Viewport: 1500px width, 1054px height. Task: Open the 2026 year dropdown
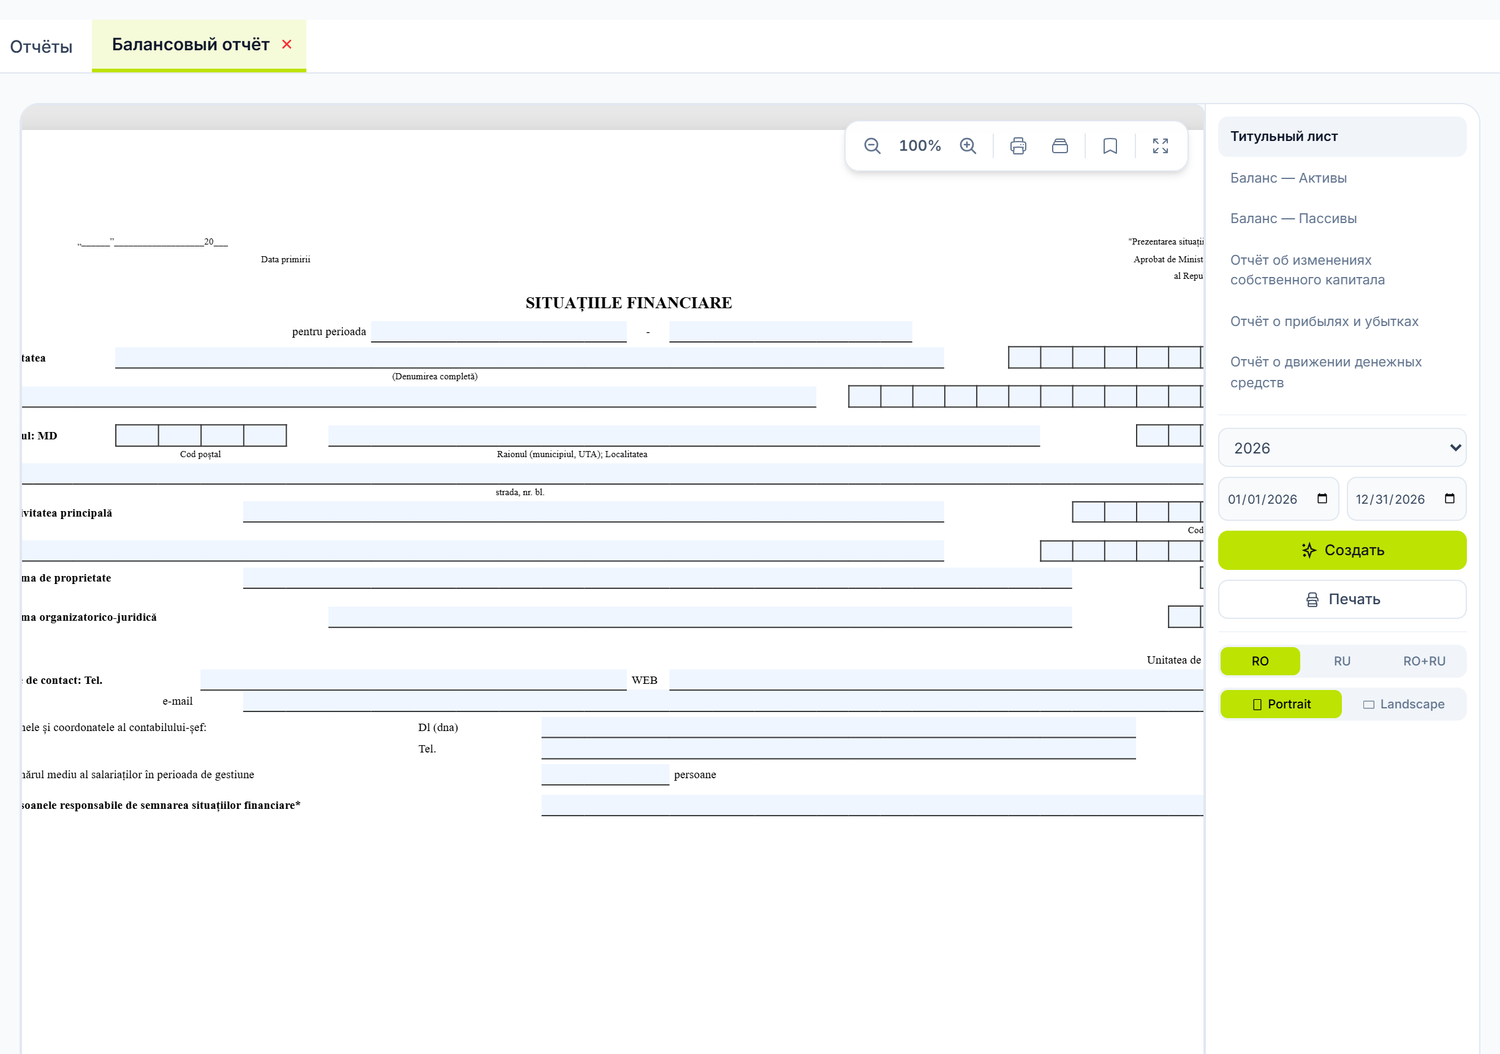(x=1342, y=448)
